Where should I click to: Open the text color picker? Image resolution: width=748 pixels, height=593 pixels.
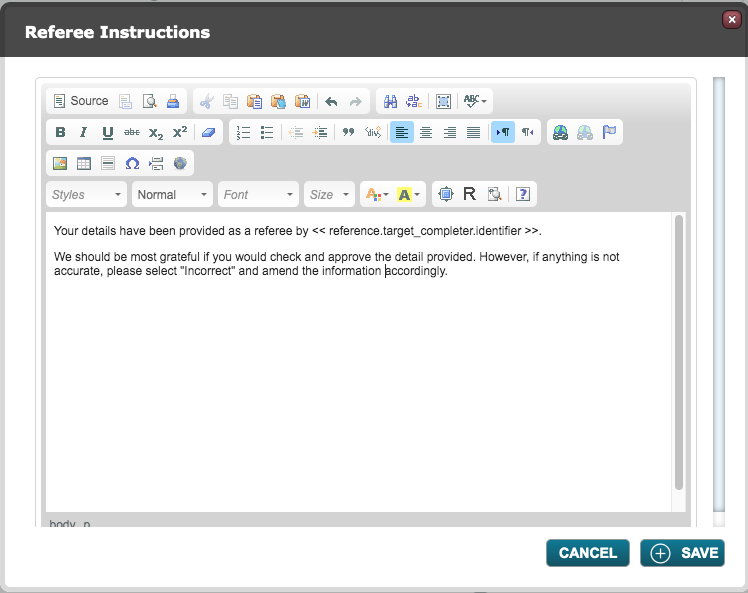(x=377, y=195)
